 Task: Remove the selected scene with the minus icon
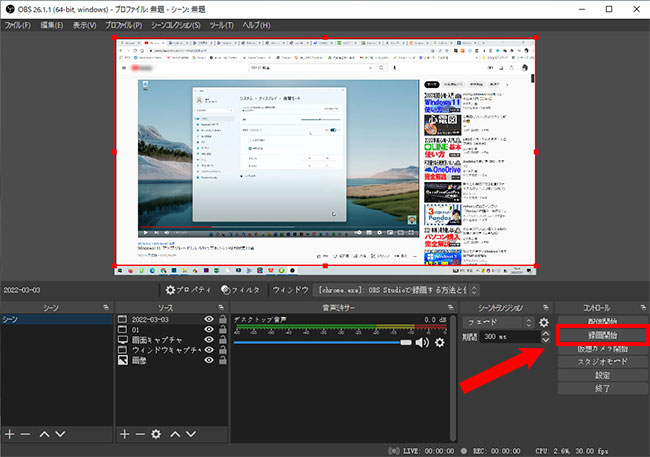27,434
